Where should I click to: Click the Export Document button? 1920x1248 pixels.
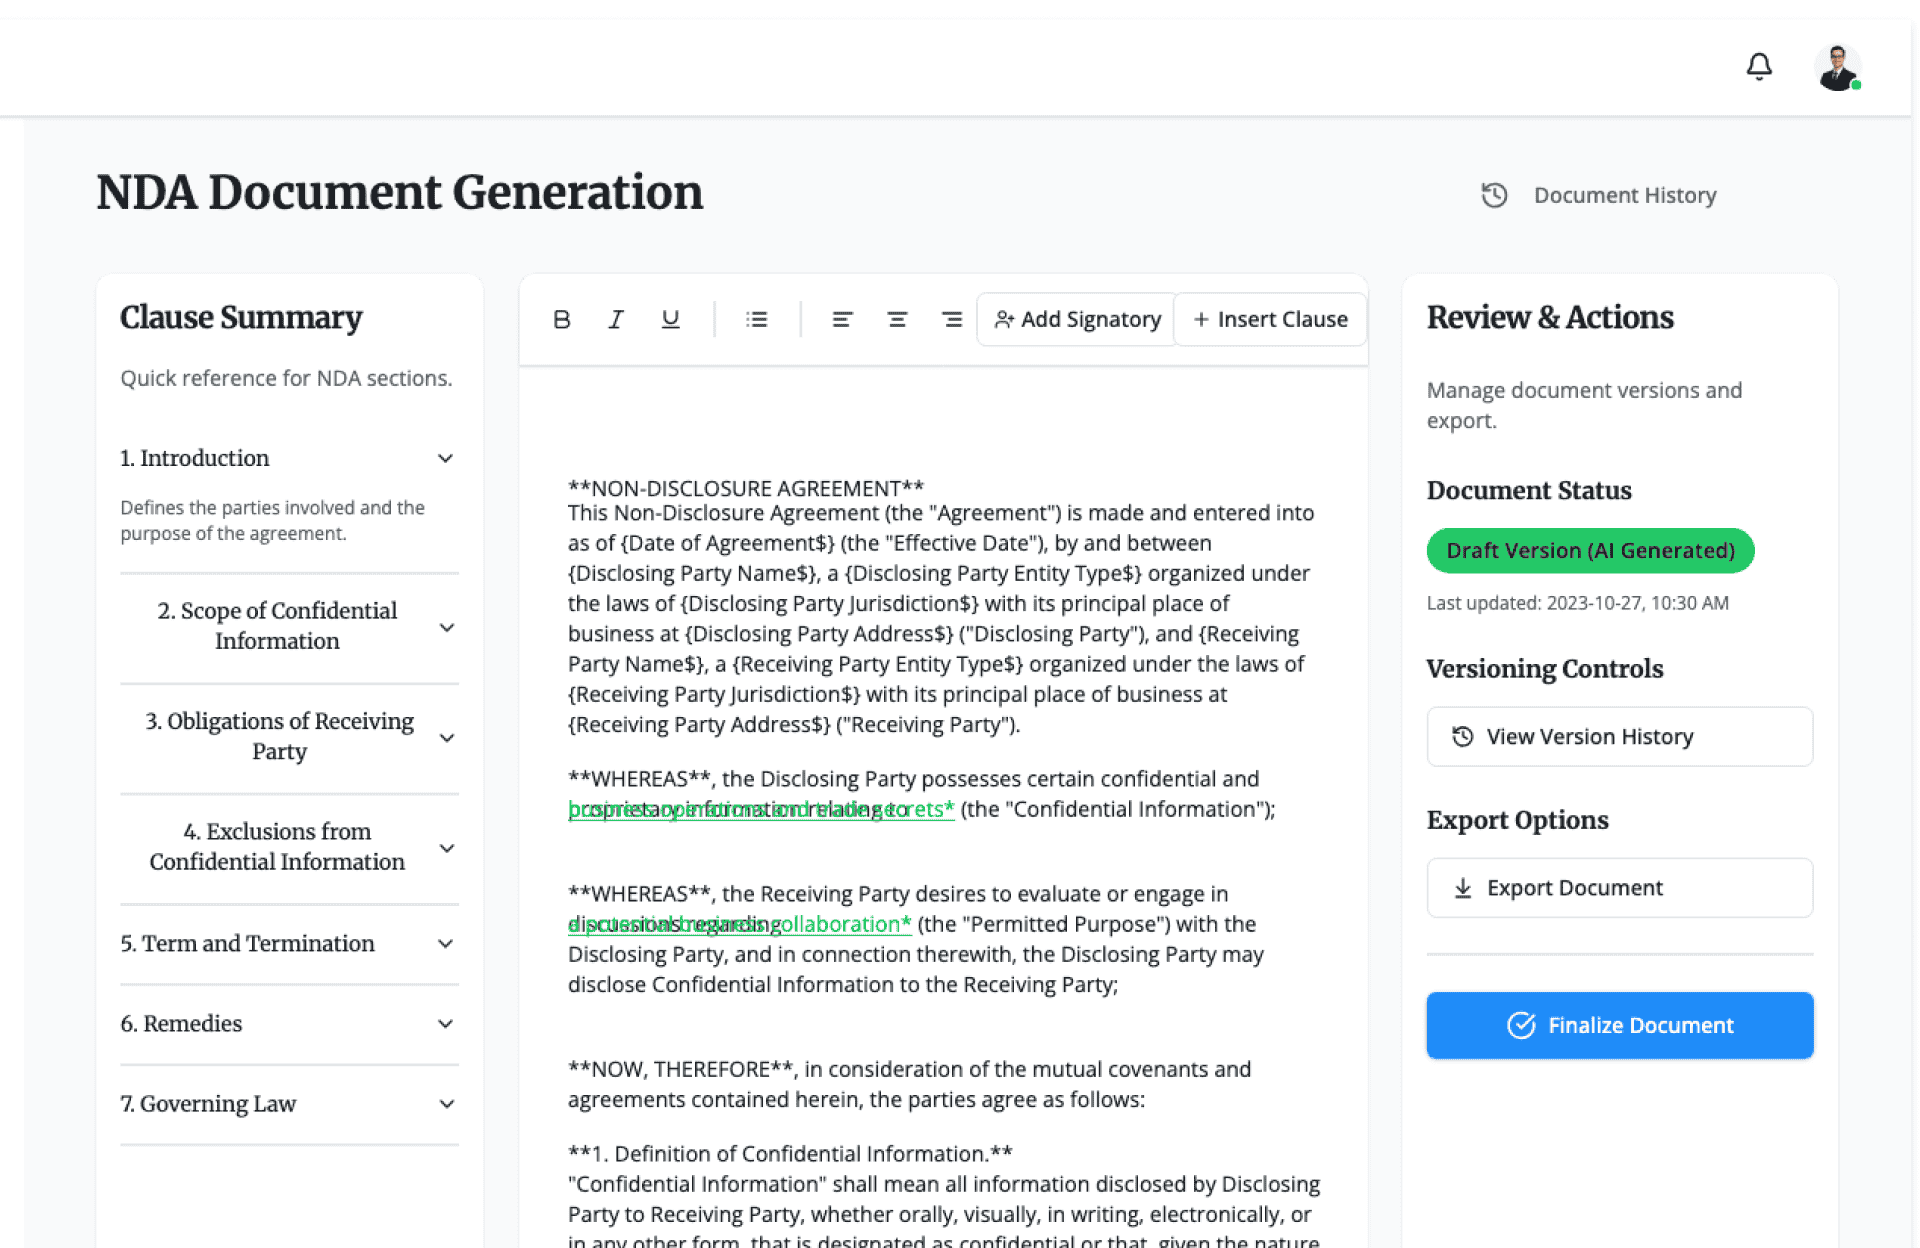[1619, 888]
